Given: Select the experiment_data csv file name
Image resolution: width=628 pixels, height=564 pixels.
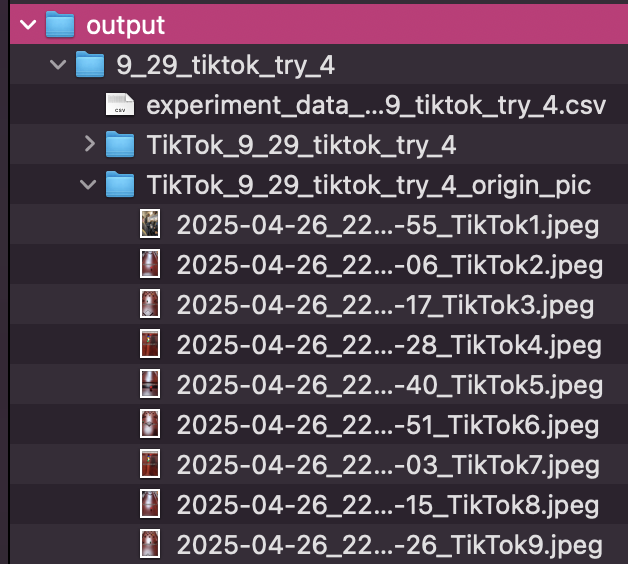Looking at the screenshot, I should click(376, 106).
